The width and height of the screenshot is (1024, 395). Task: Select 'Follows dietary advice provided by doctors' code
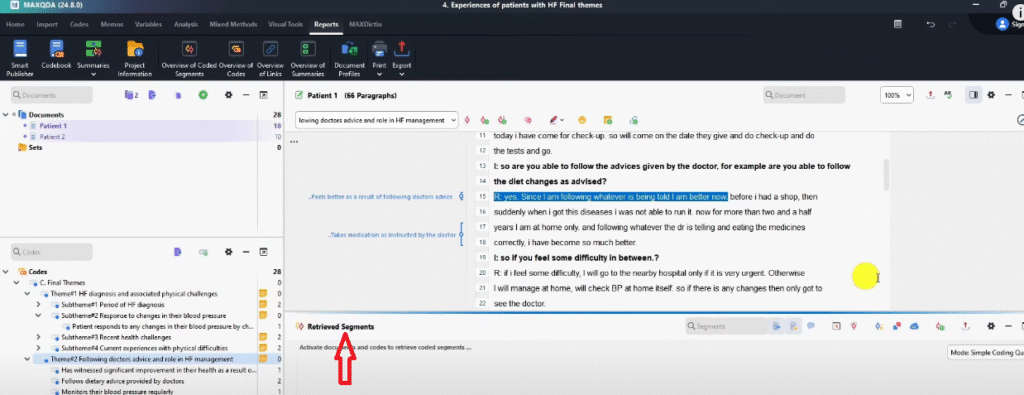click(122, 381)
